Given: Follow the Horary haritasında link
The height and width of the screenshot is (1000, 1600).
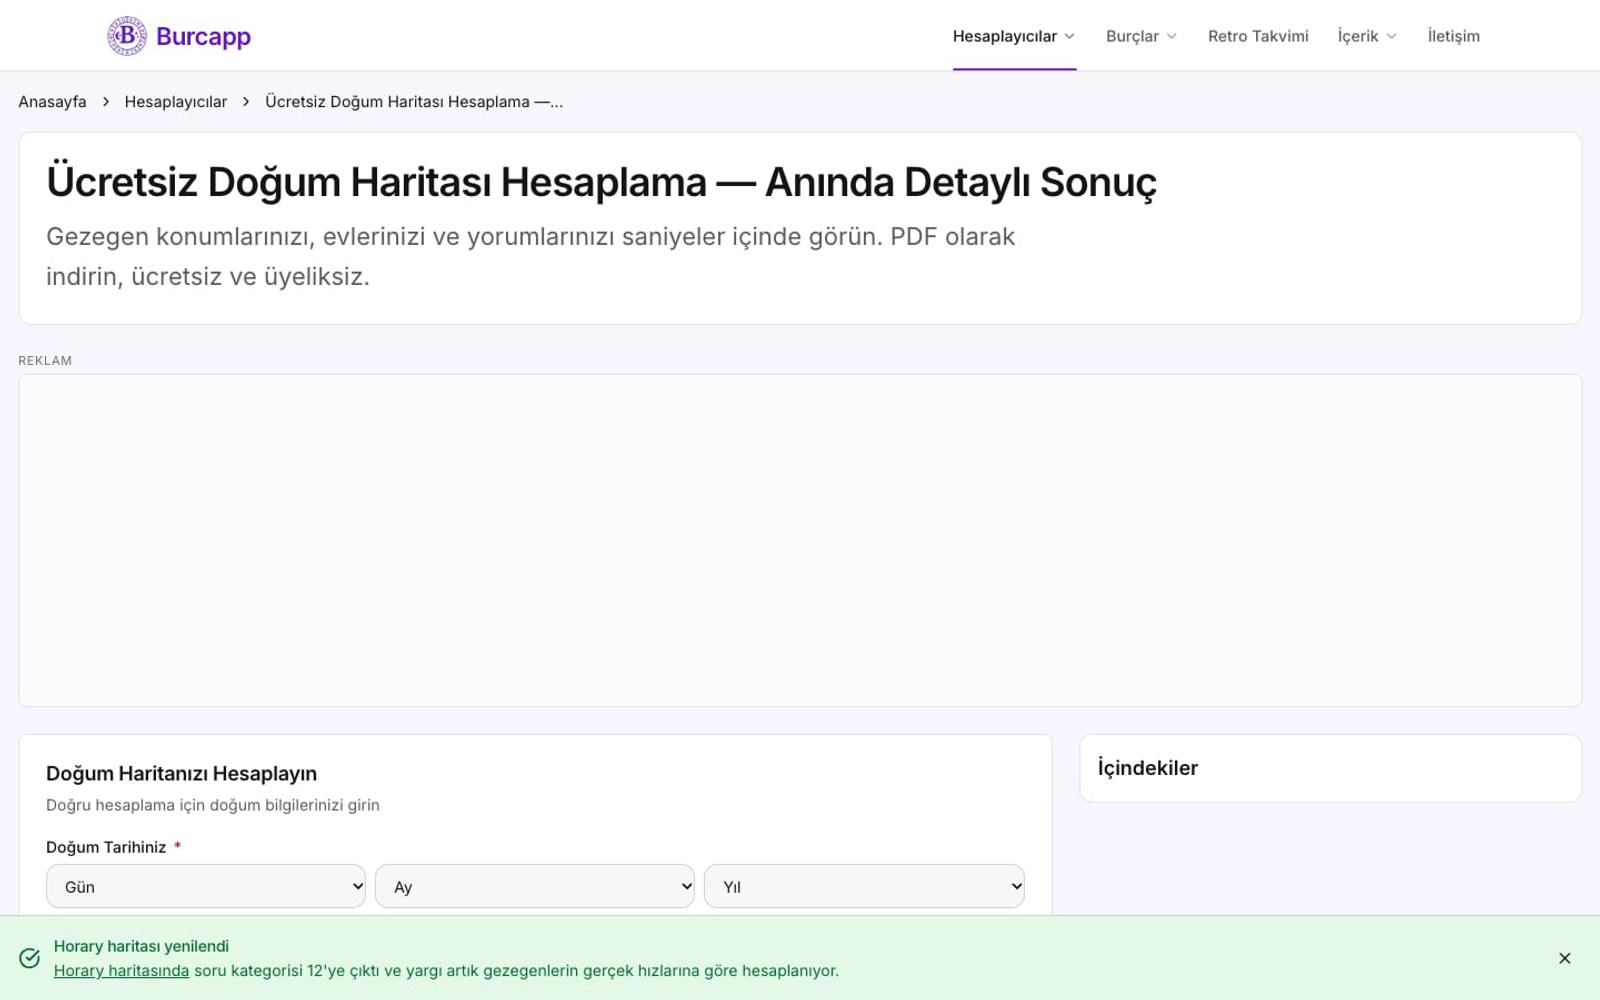Looking at the screenshot, I should pos(121,970).
